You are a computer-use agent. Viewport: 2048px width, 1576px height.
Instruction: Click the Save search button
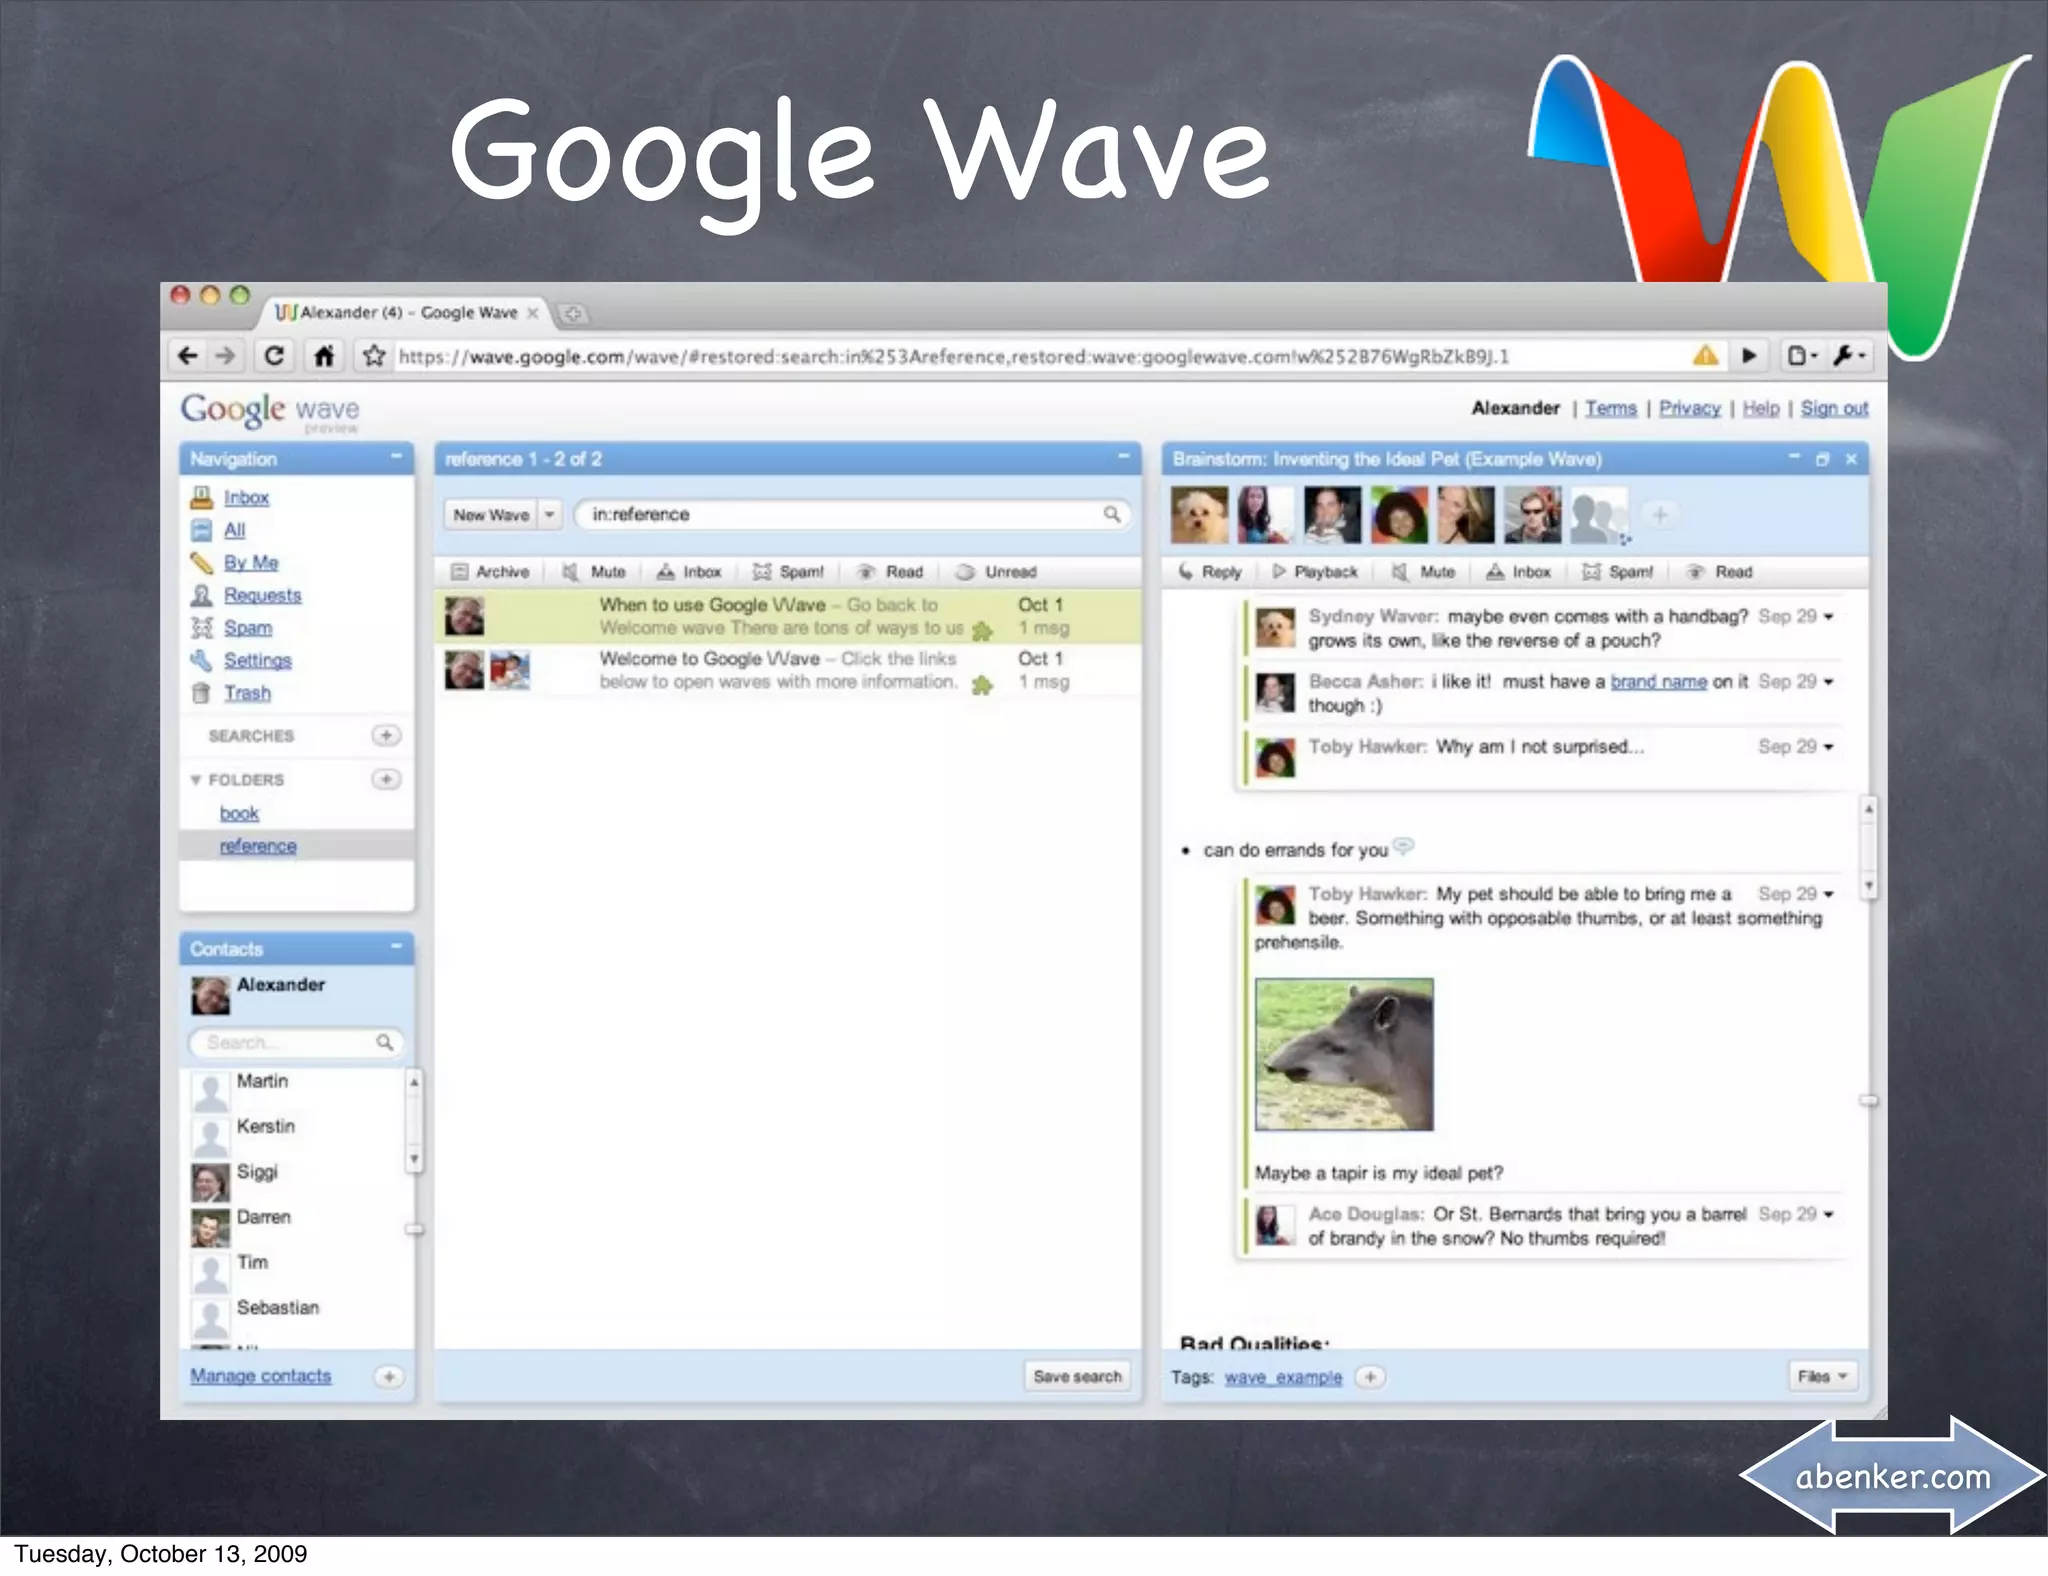[x=1077, y=1377]
